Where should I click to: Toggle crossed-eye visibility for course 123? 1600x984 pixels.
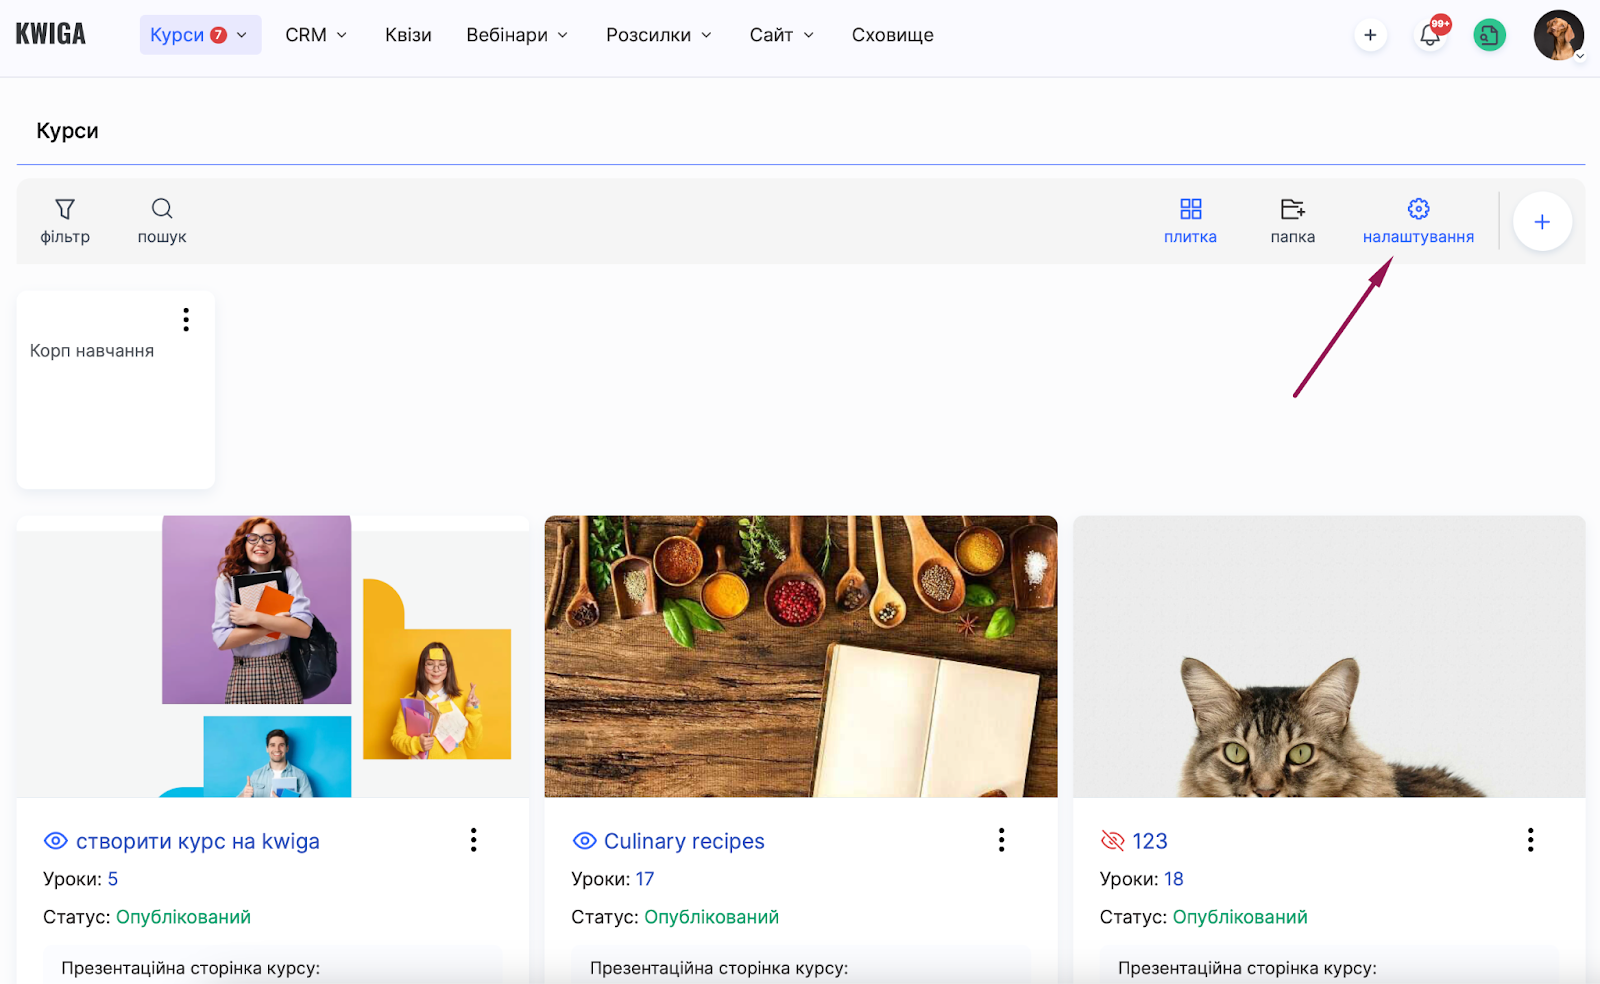1112,841
